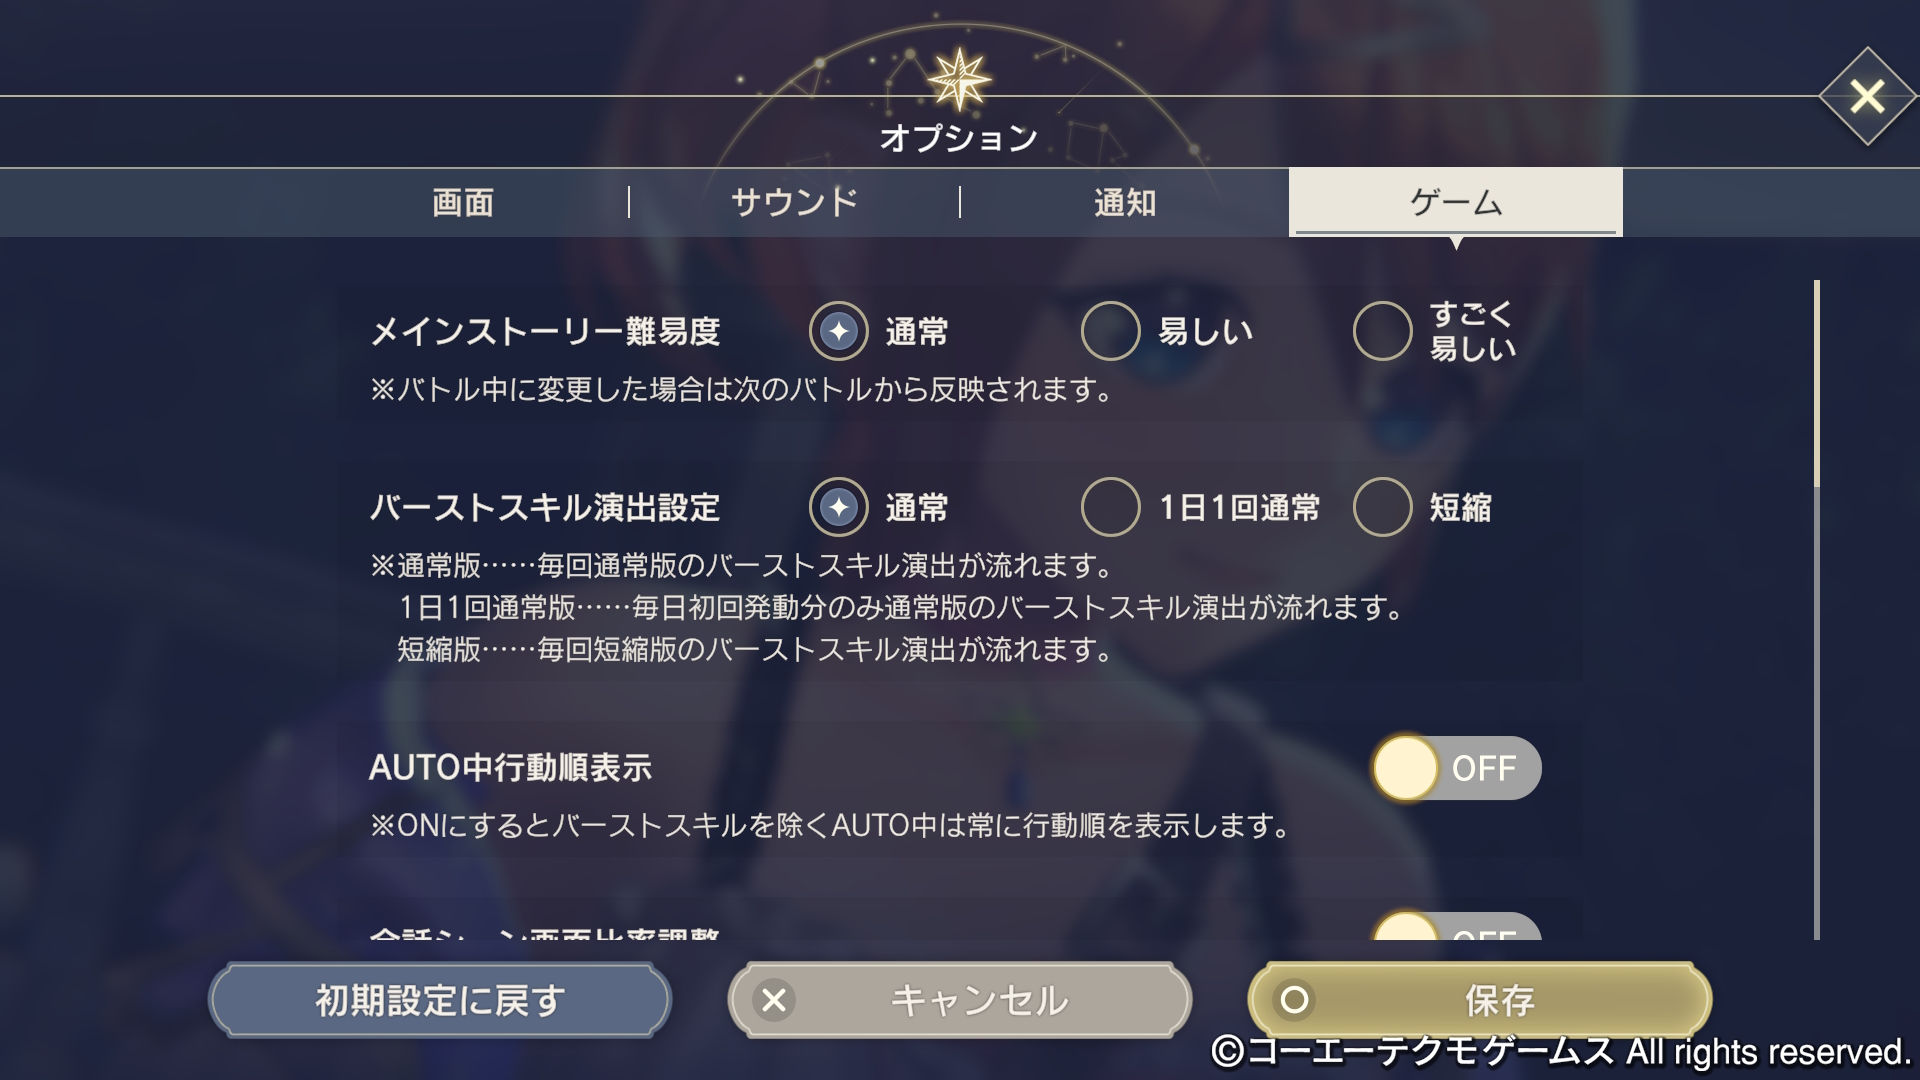Toggle the partially visible bottom OFF switch
The height and width of the screenshot is (1080, 1920).
[1456, 928]
